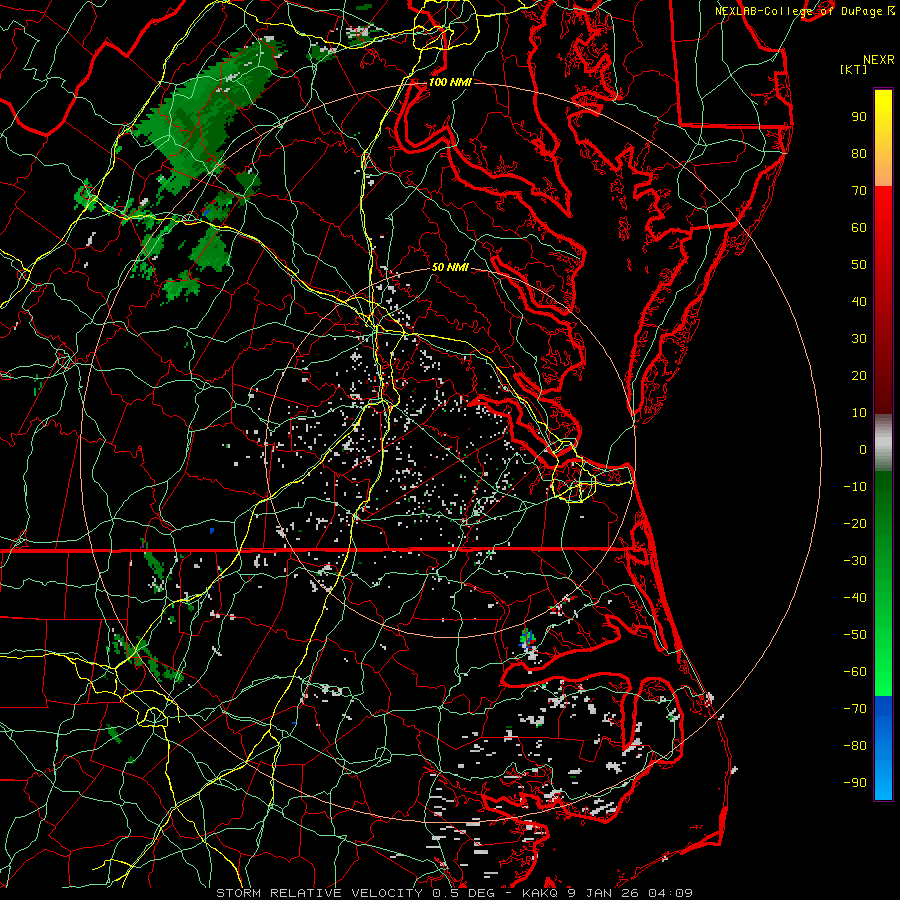Click the 30 value on the velocity scale

(859, 339)
